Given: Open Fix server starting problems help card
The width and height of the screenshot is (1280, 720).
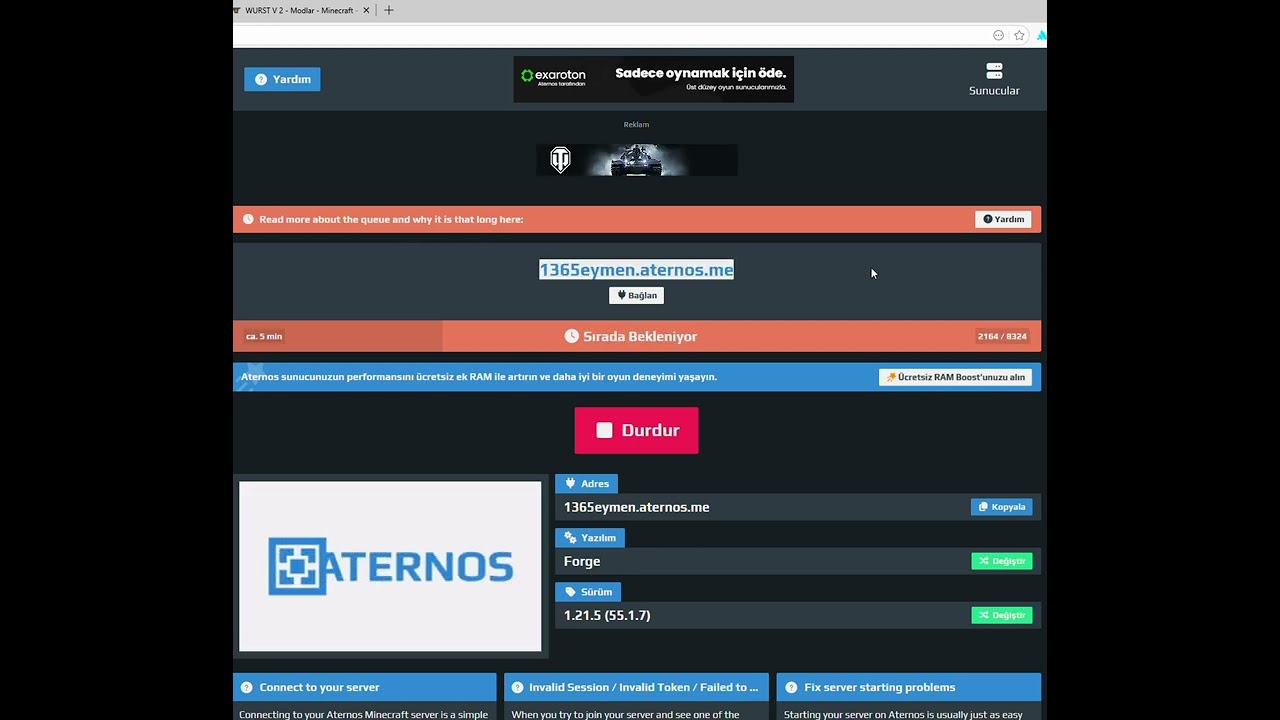Looking at the screenshot, I should (908, 687).
